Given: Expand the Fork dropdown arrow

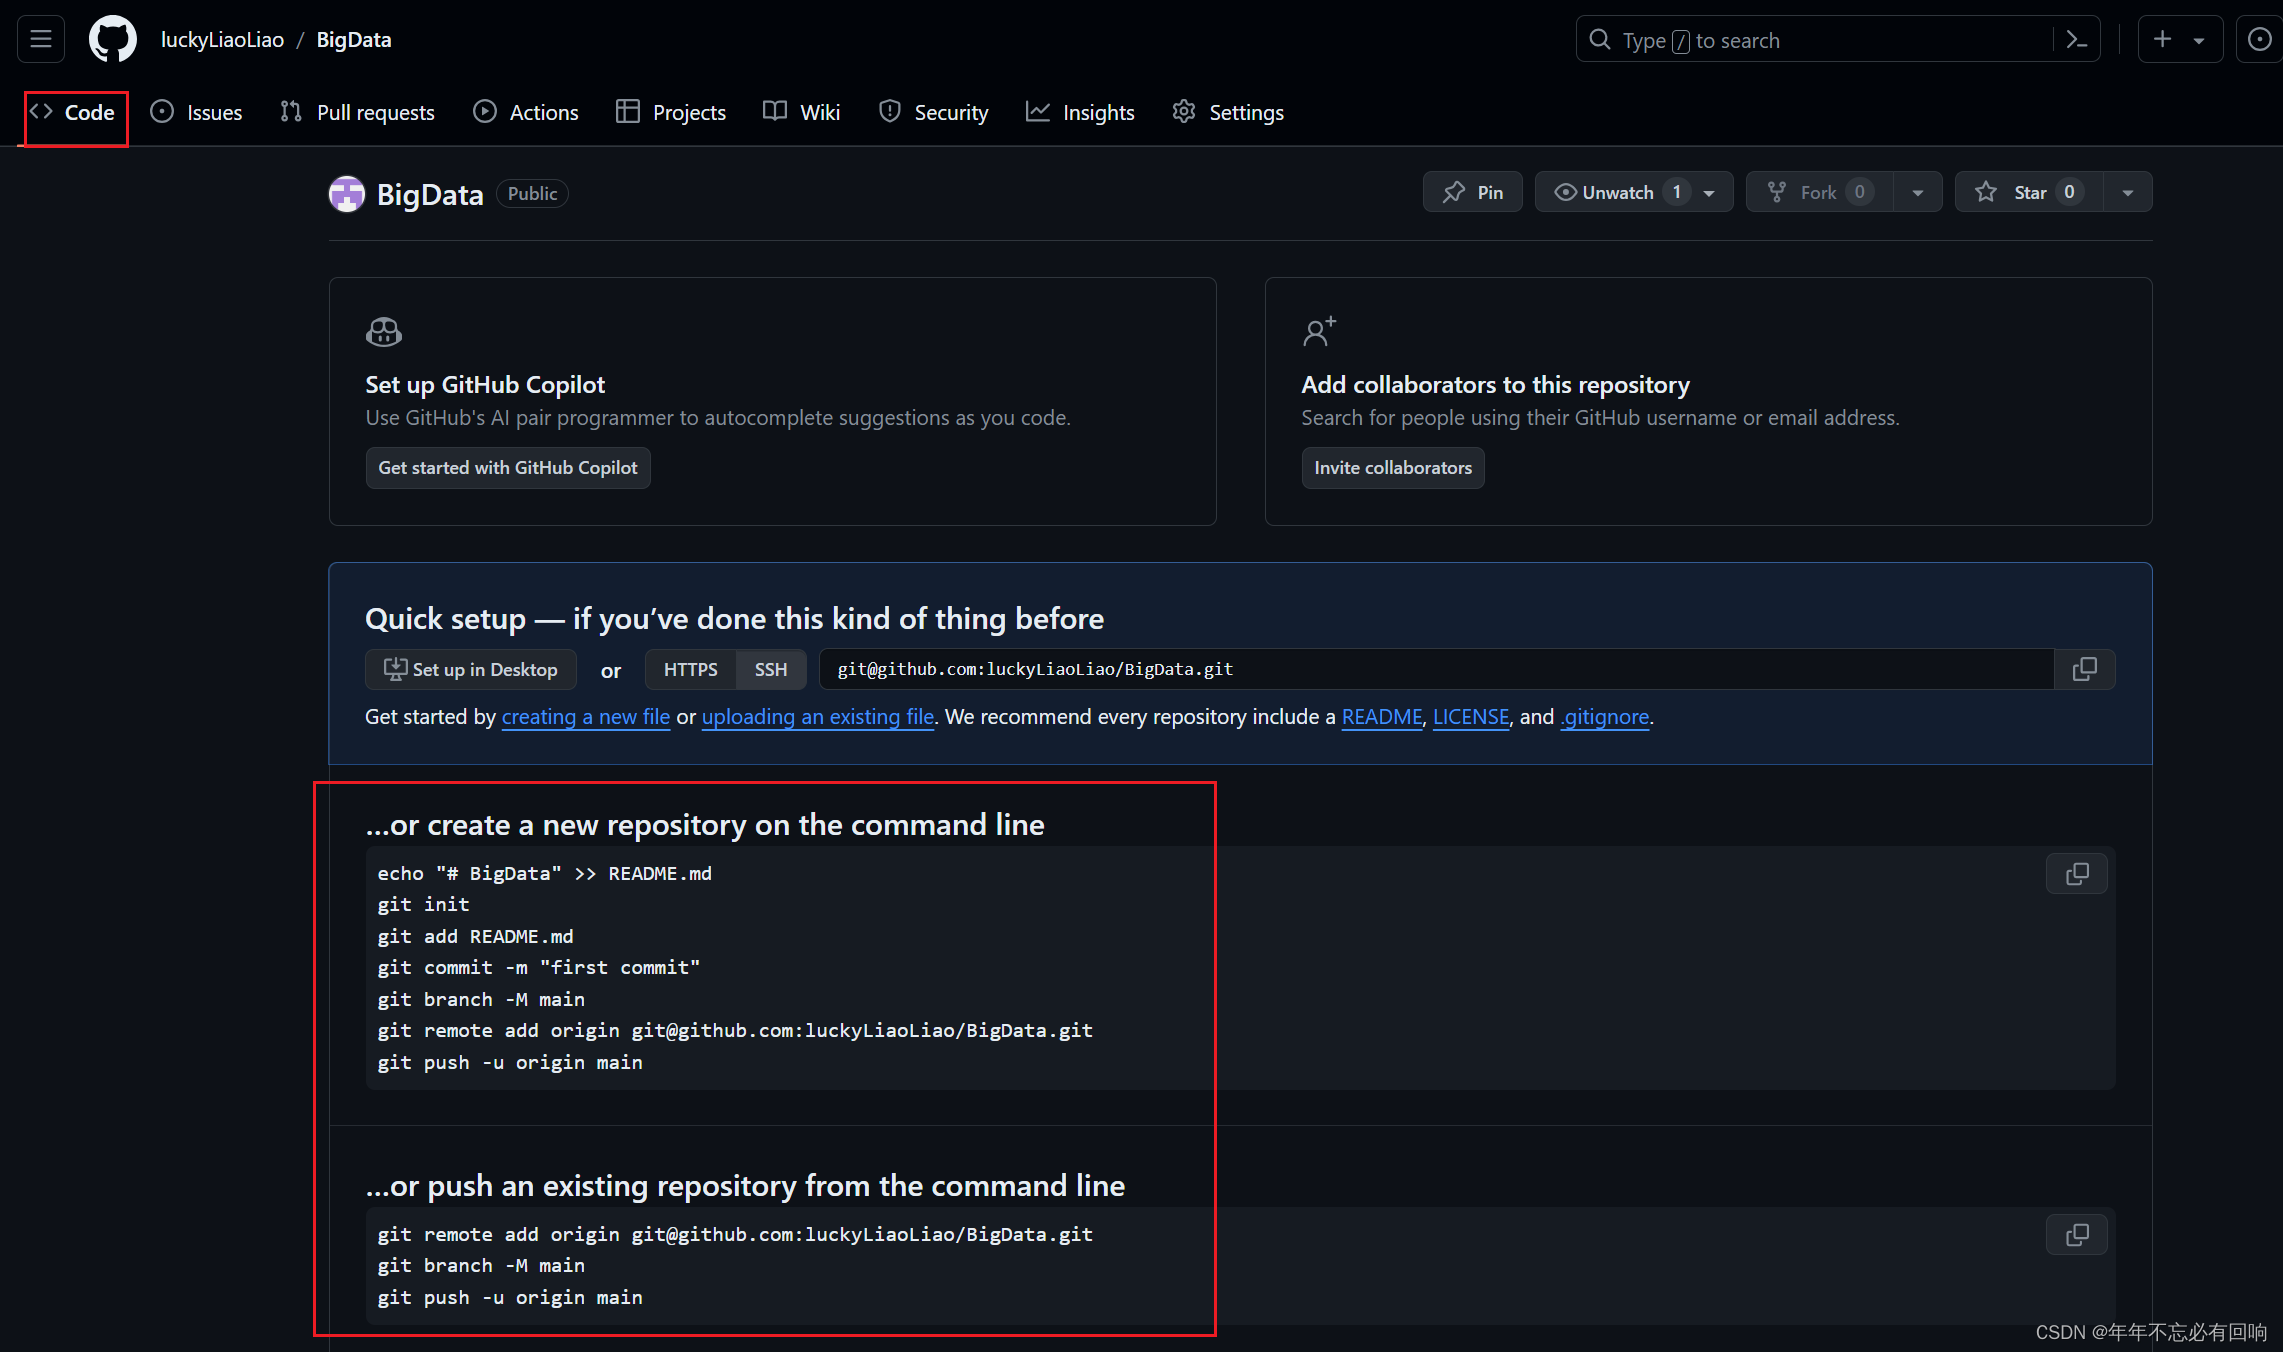Looking at the screenshot, I should coord(1918,193).
